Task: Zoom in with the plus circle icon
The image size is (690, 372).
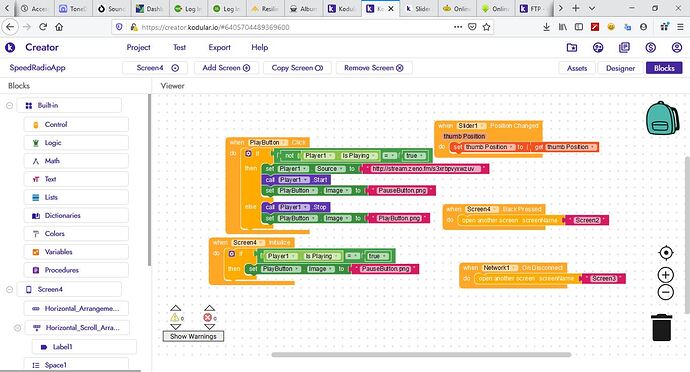Action: coord(666,275)
